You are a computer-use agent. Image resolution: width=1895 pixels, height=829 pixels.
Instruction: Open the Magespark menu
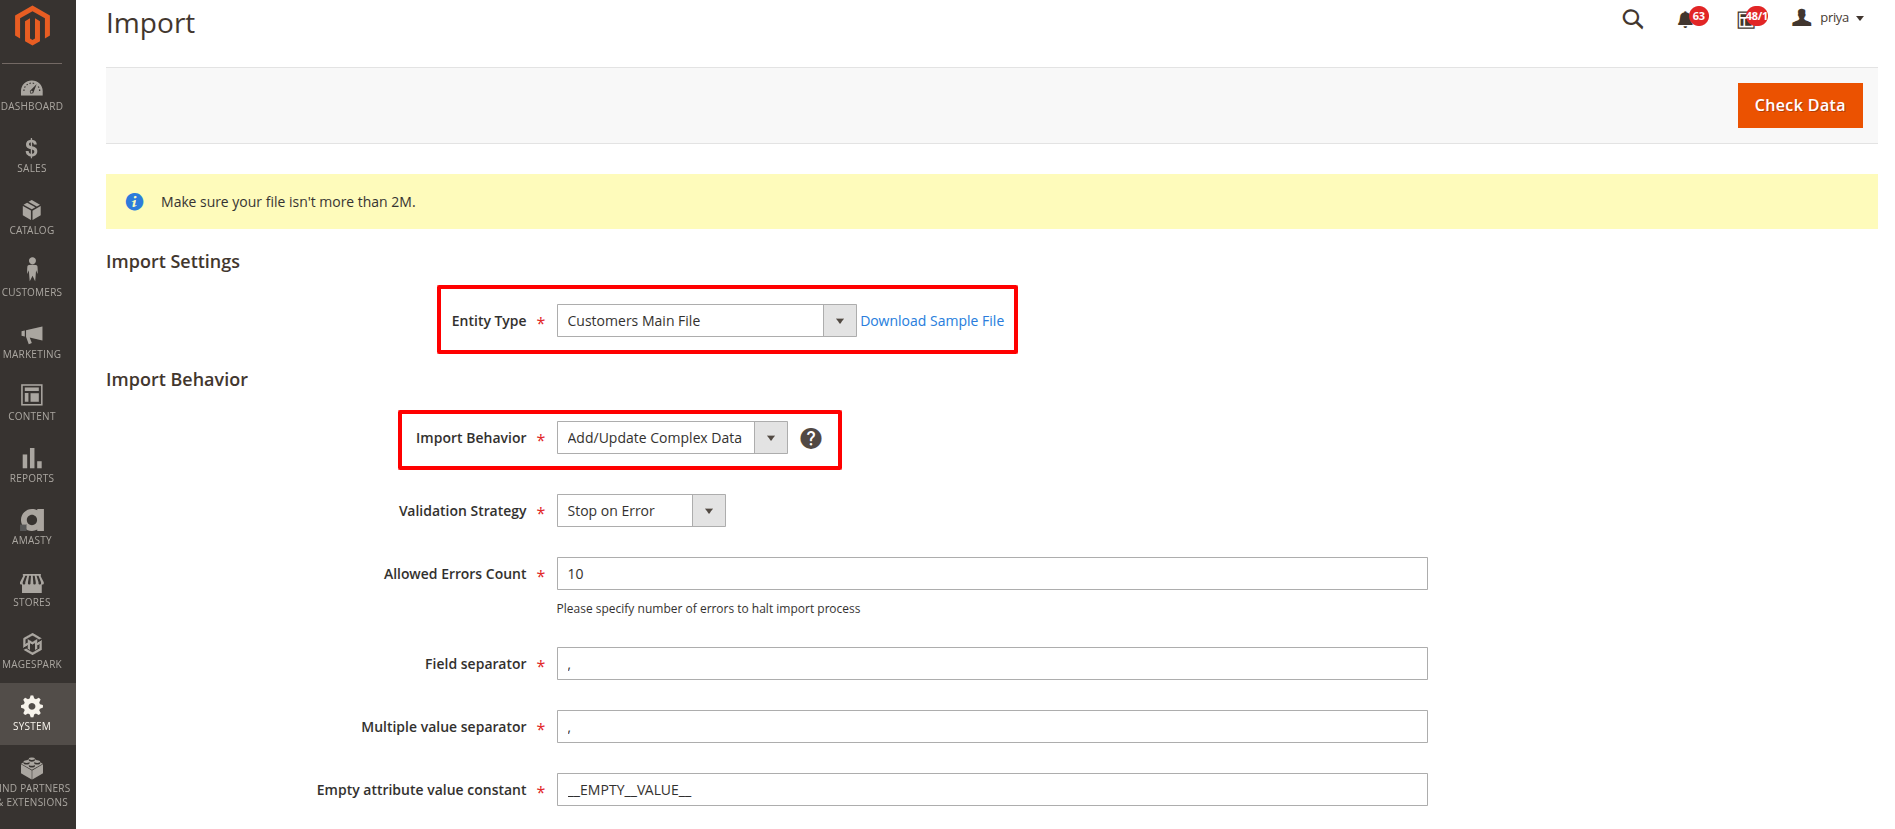tap(32, 652)
